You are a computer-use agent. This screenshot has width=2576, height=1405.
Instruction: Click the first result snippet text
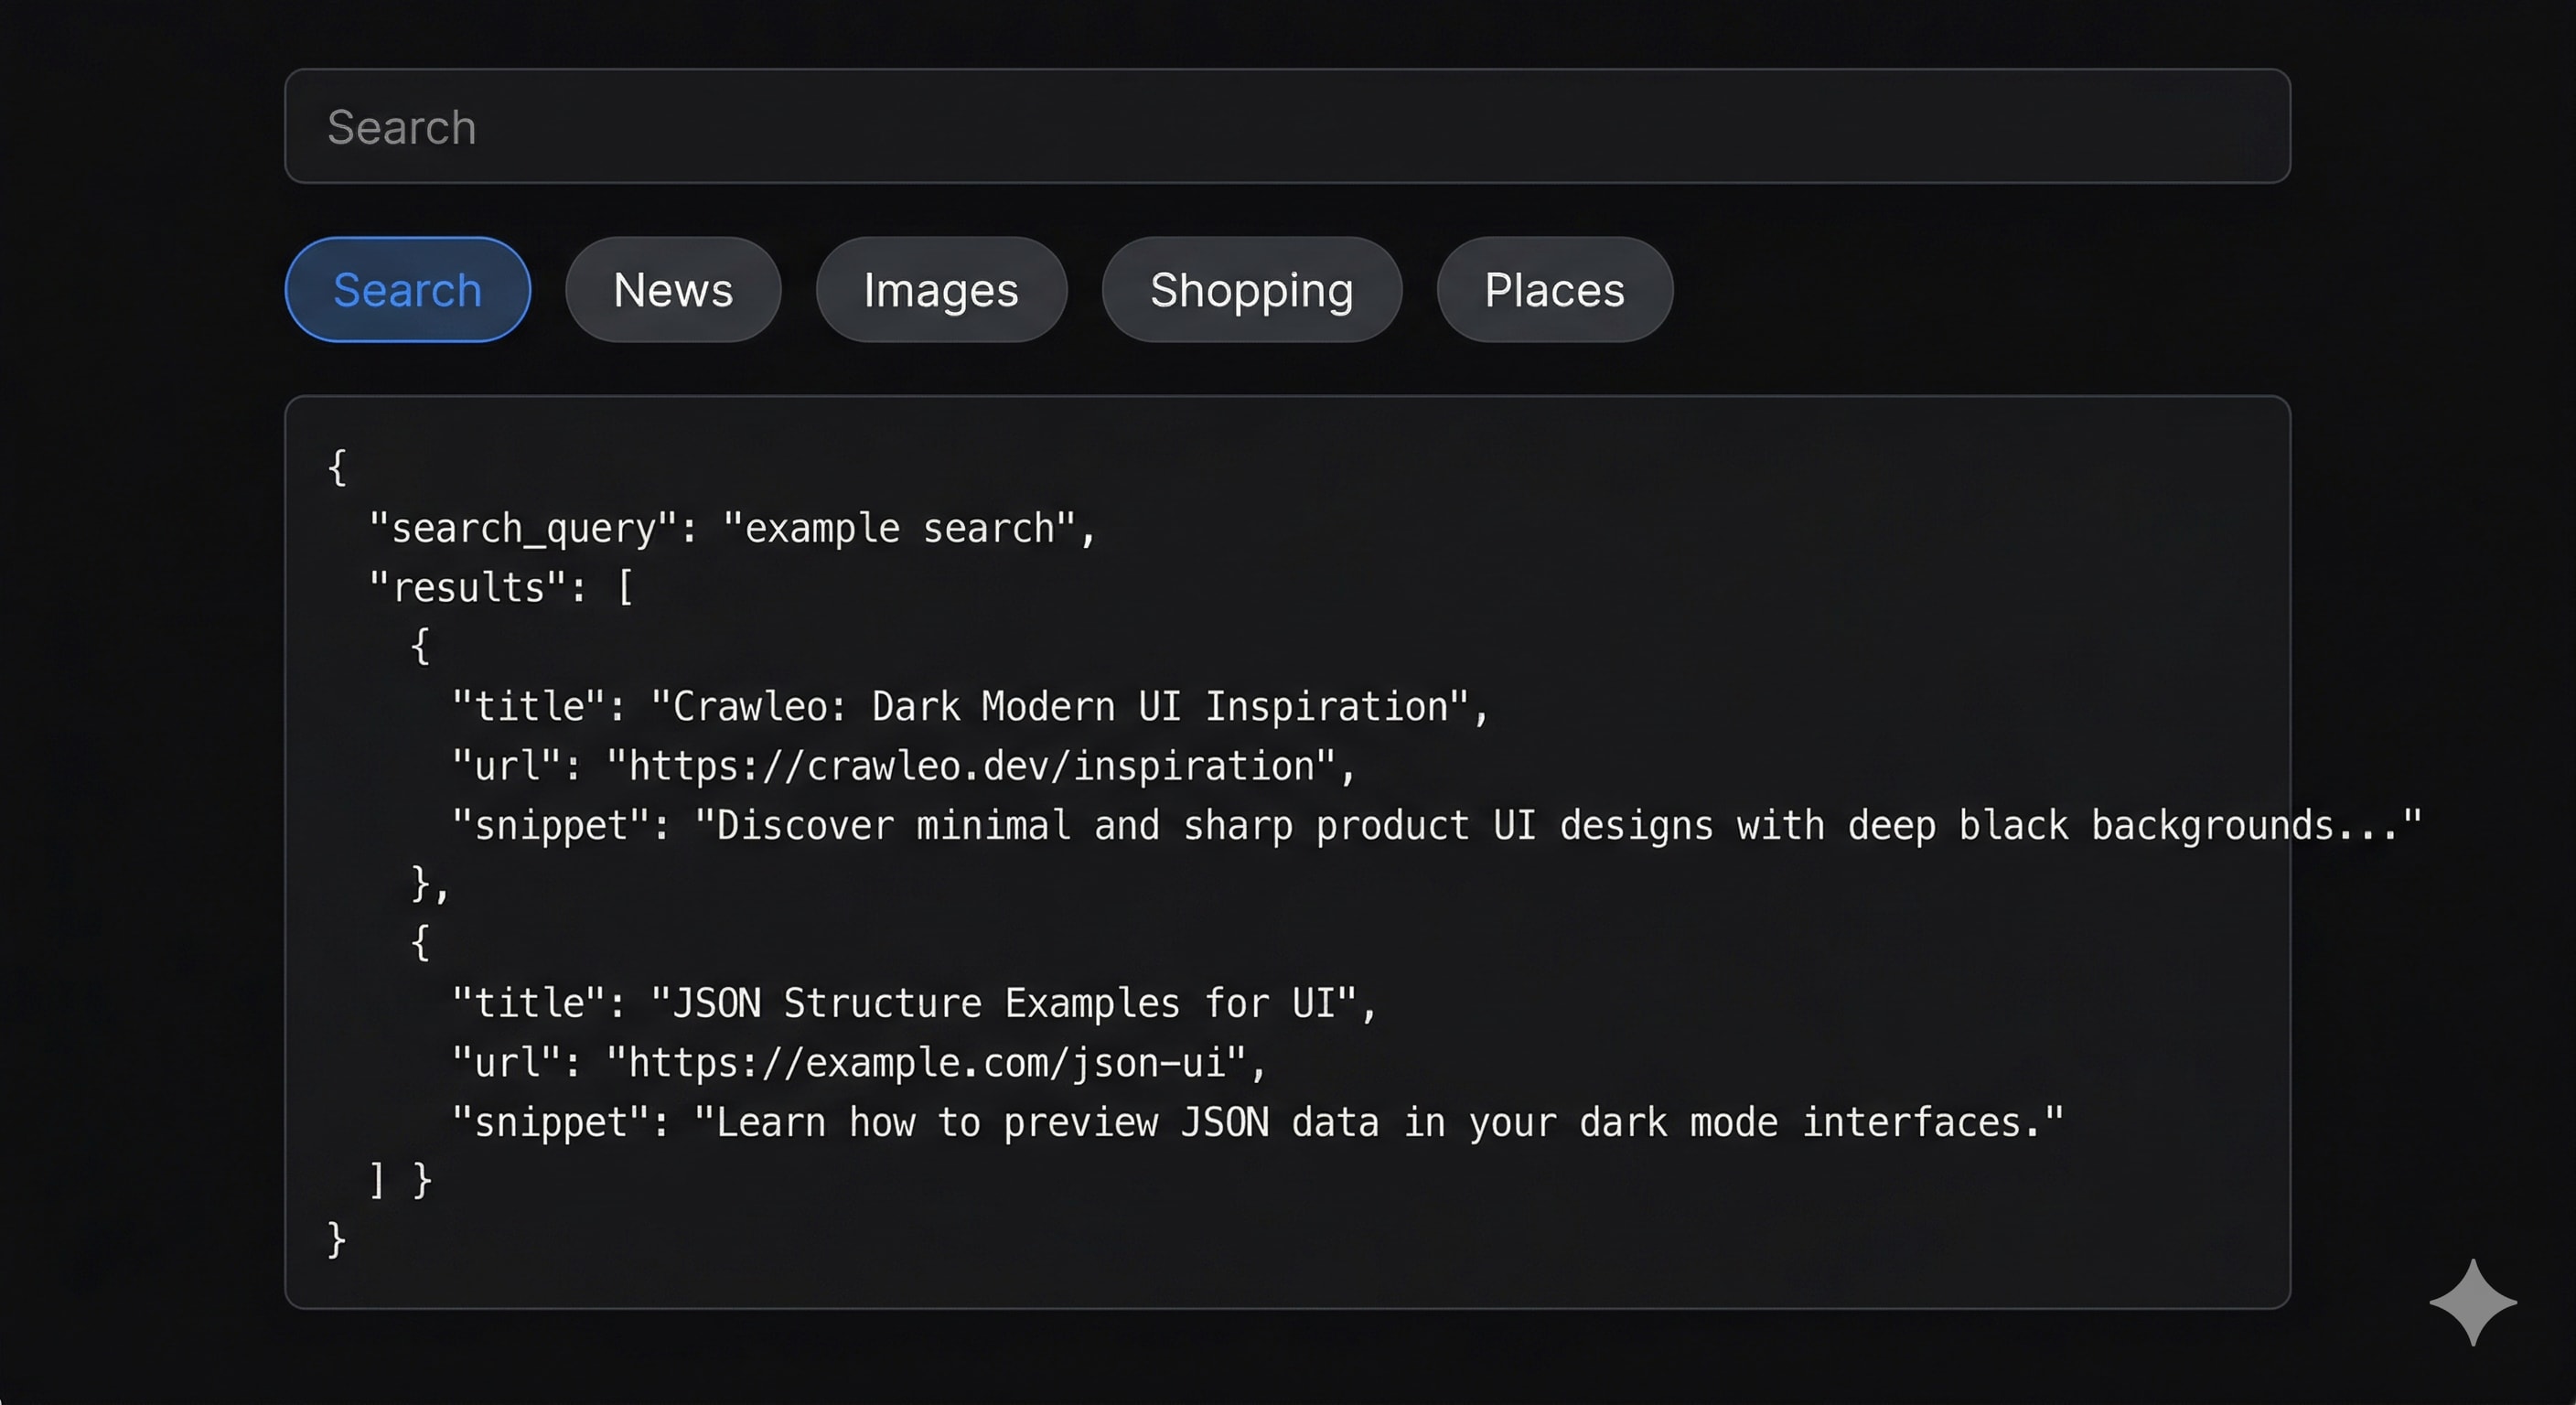[1560, 824]
